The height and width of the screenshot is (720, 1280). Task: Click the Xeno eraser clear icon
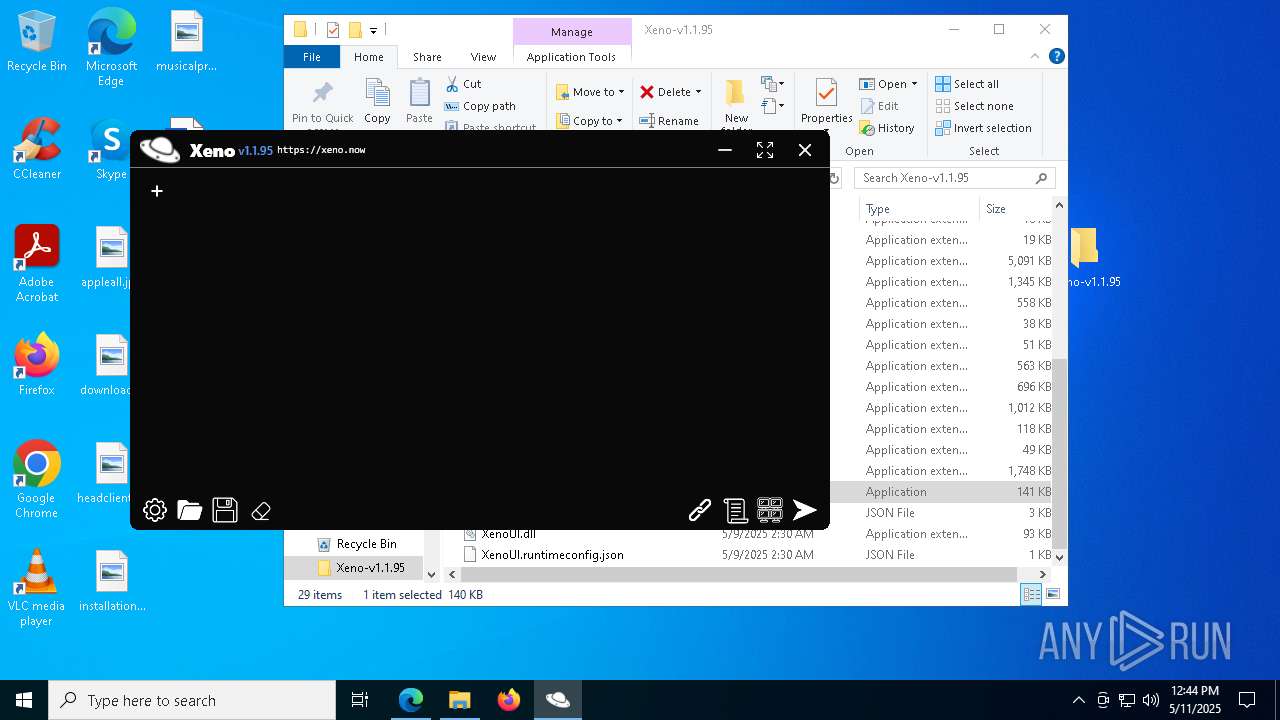261,511
